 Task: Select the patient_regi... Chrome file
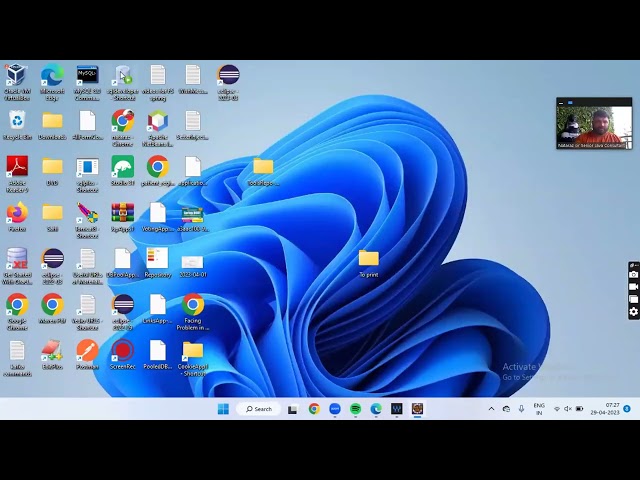[x=158, y=167]
